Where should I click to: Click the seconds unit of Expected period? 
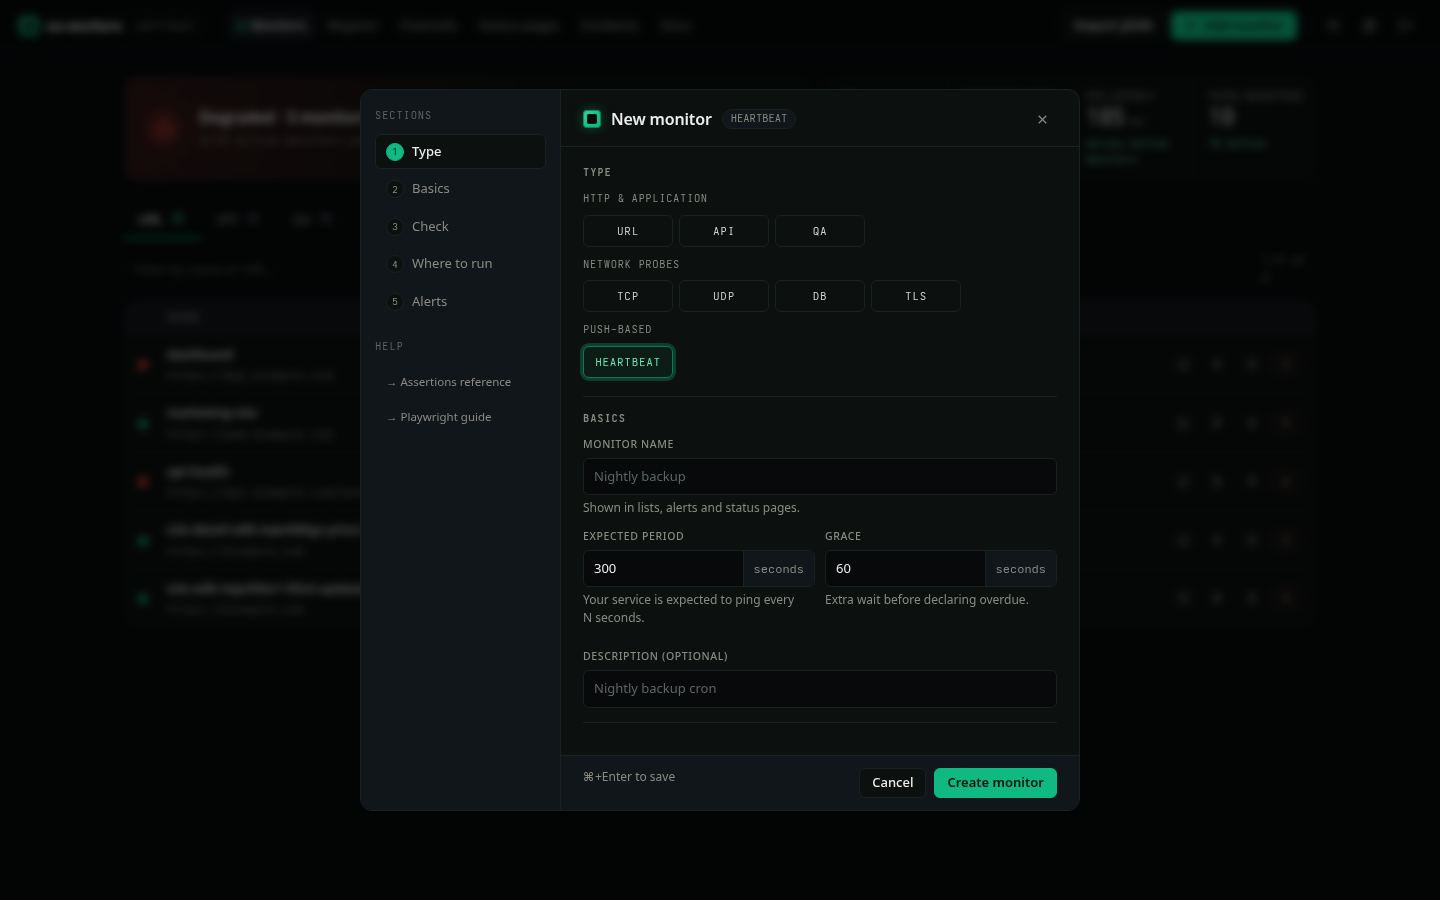(779, 569)
